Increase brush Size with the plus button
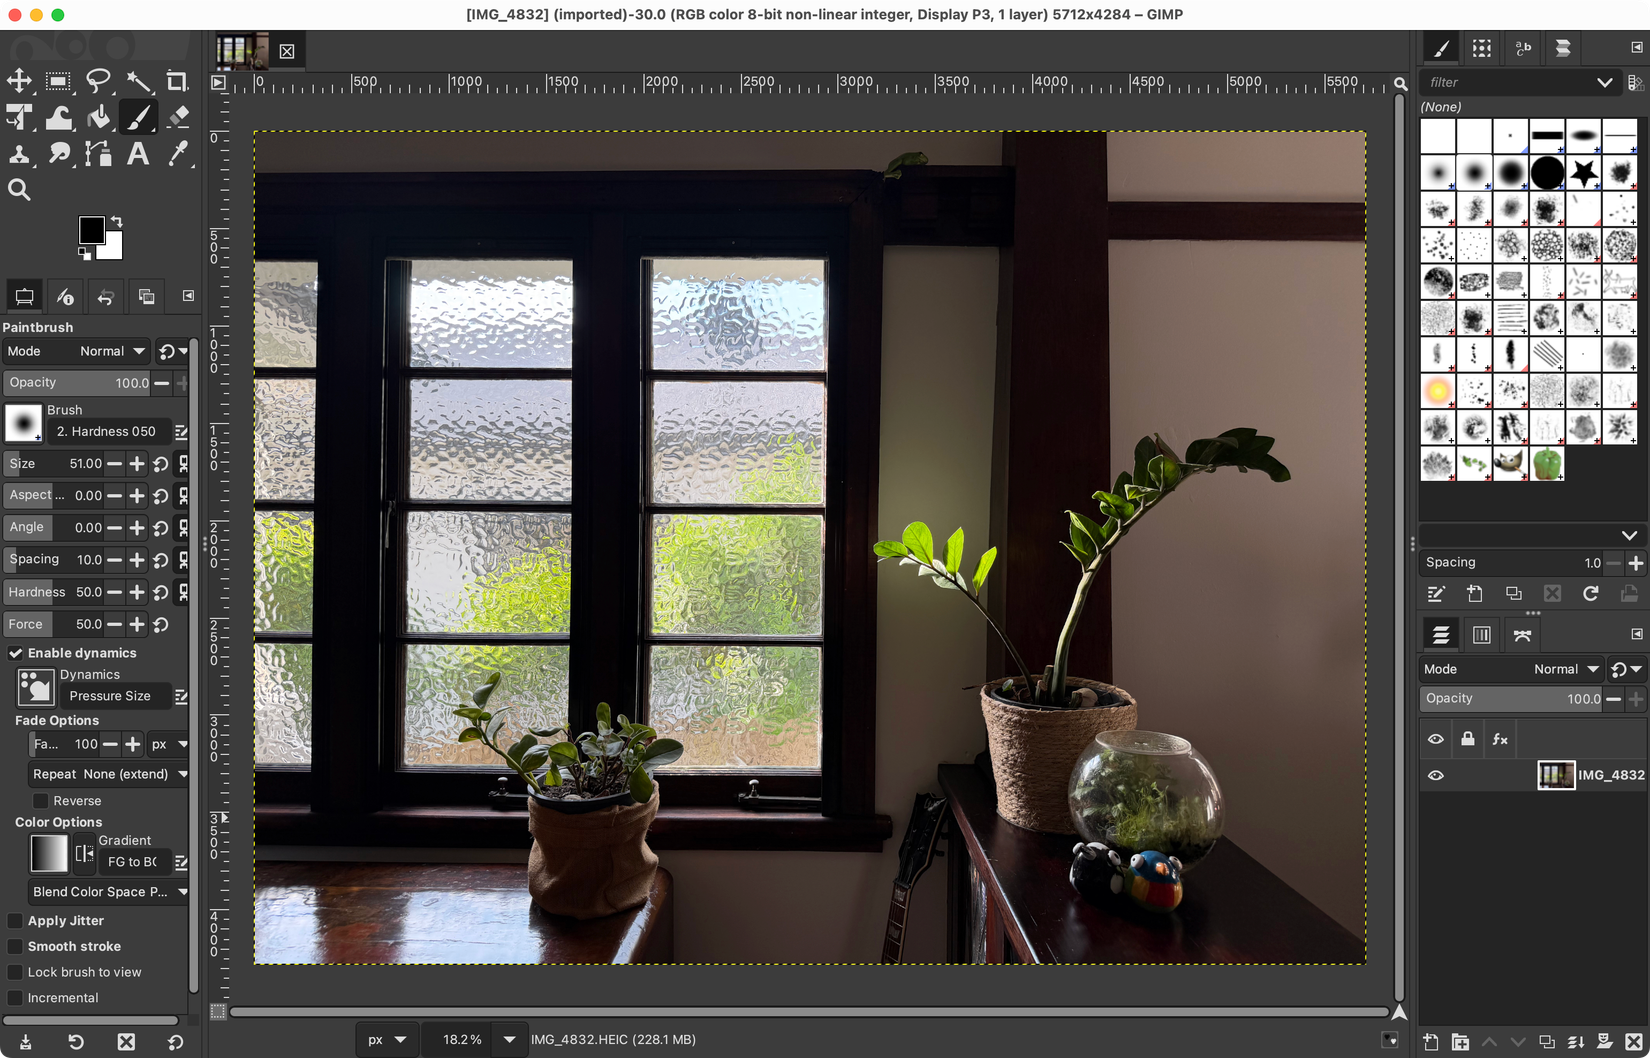The width and height of the screenshot is (1650, 1058). pos(137,463)
